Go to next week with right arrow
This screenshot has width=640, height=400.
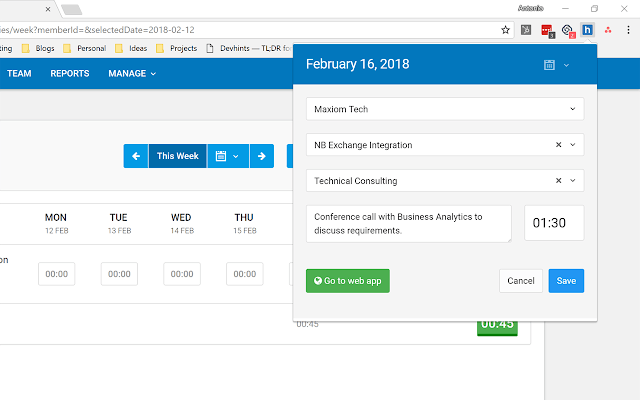pos(262,156)
